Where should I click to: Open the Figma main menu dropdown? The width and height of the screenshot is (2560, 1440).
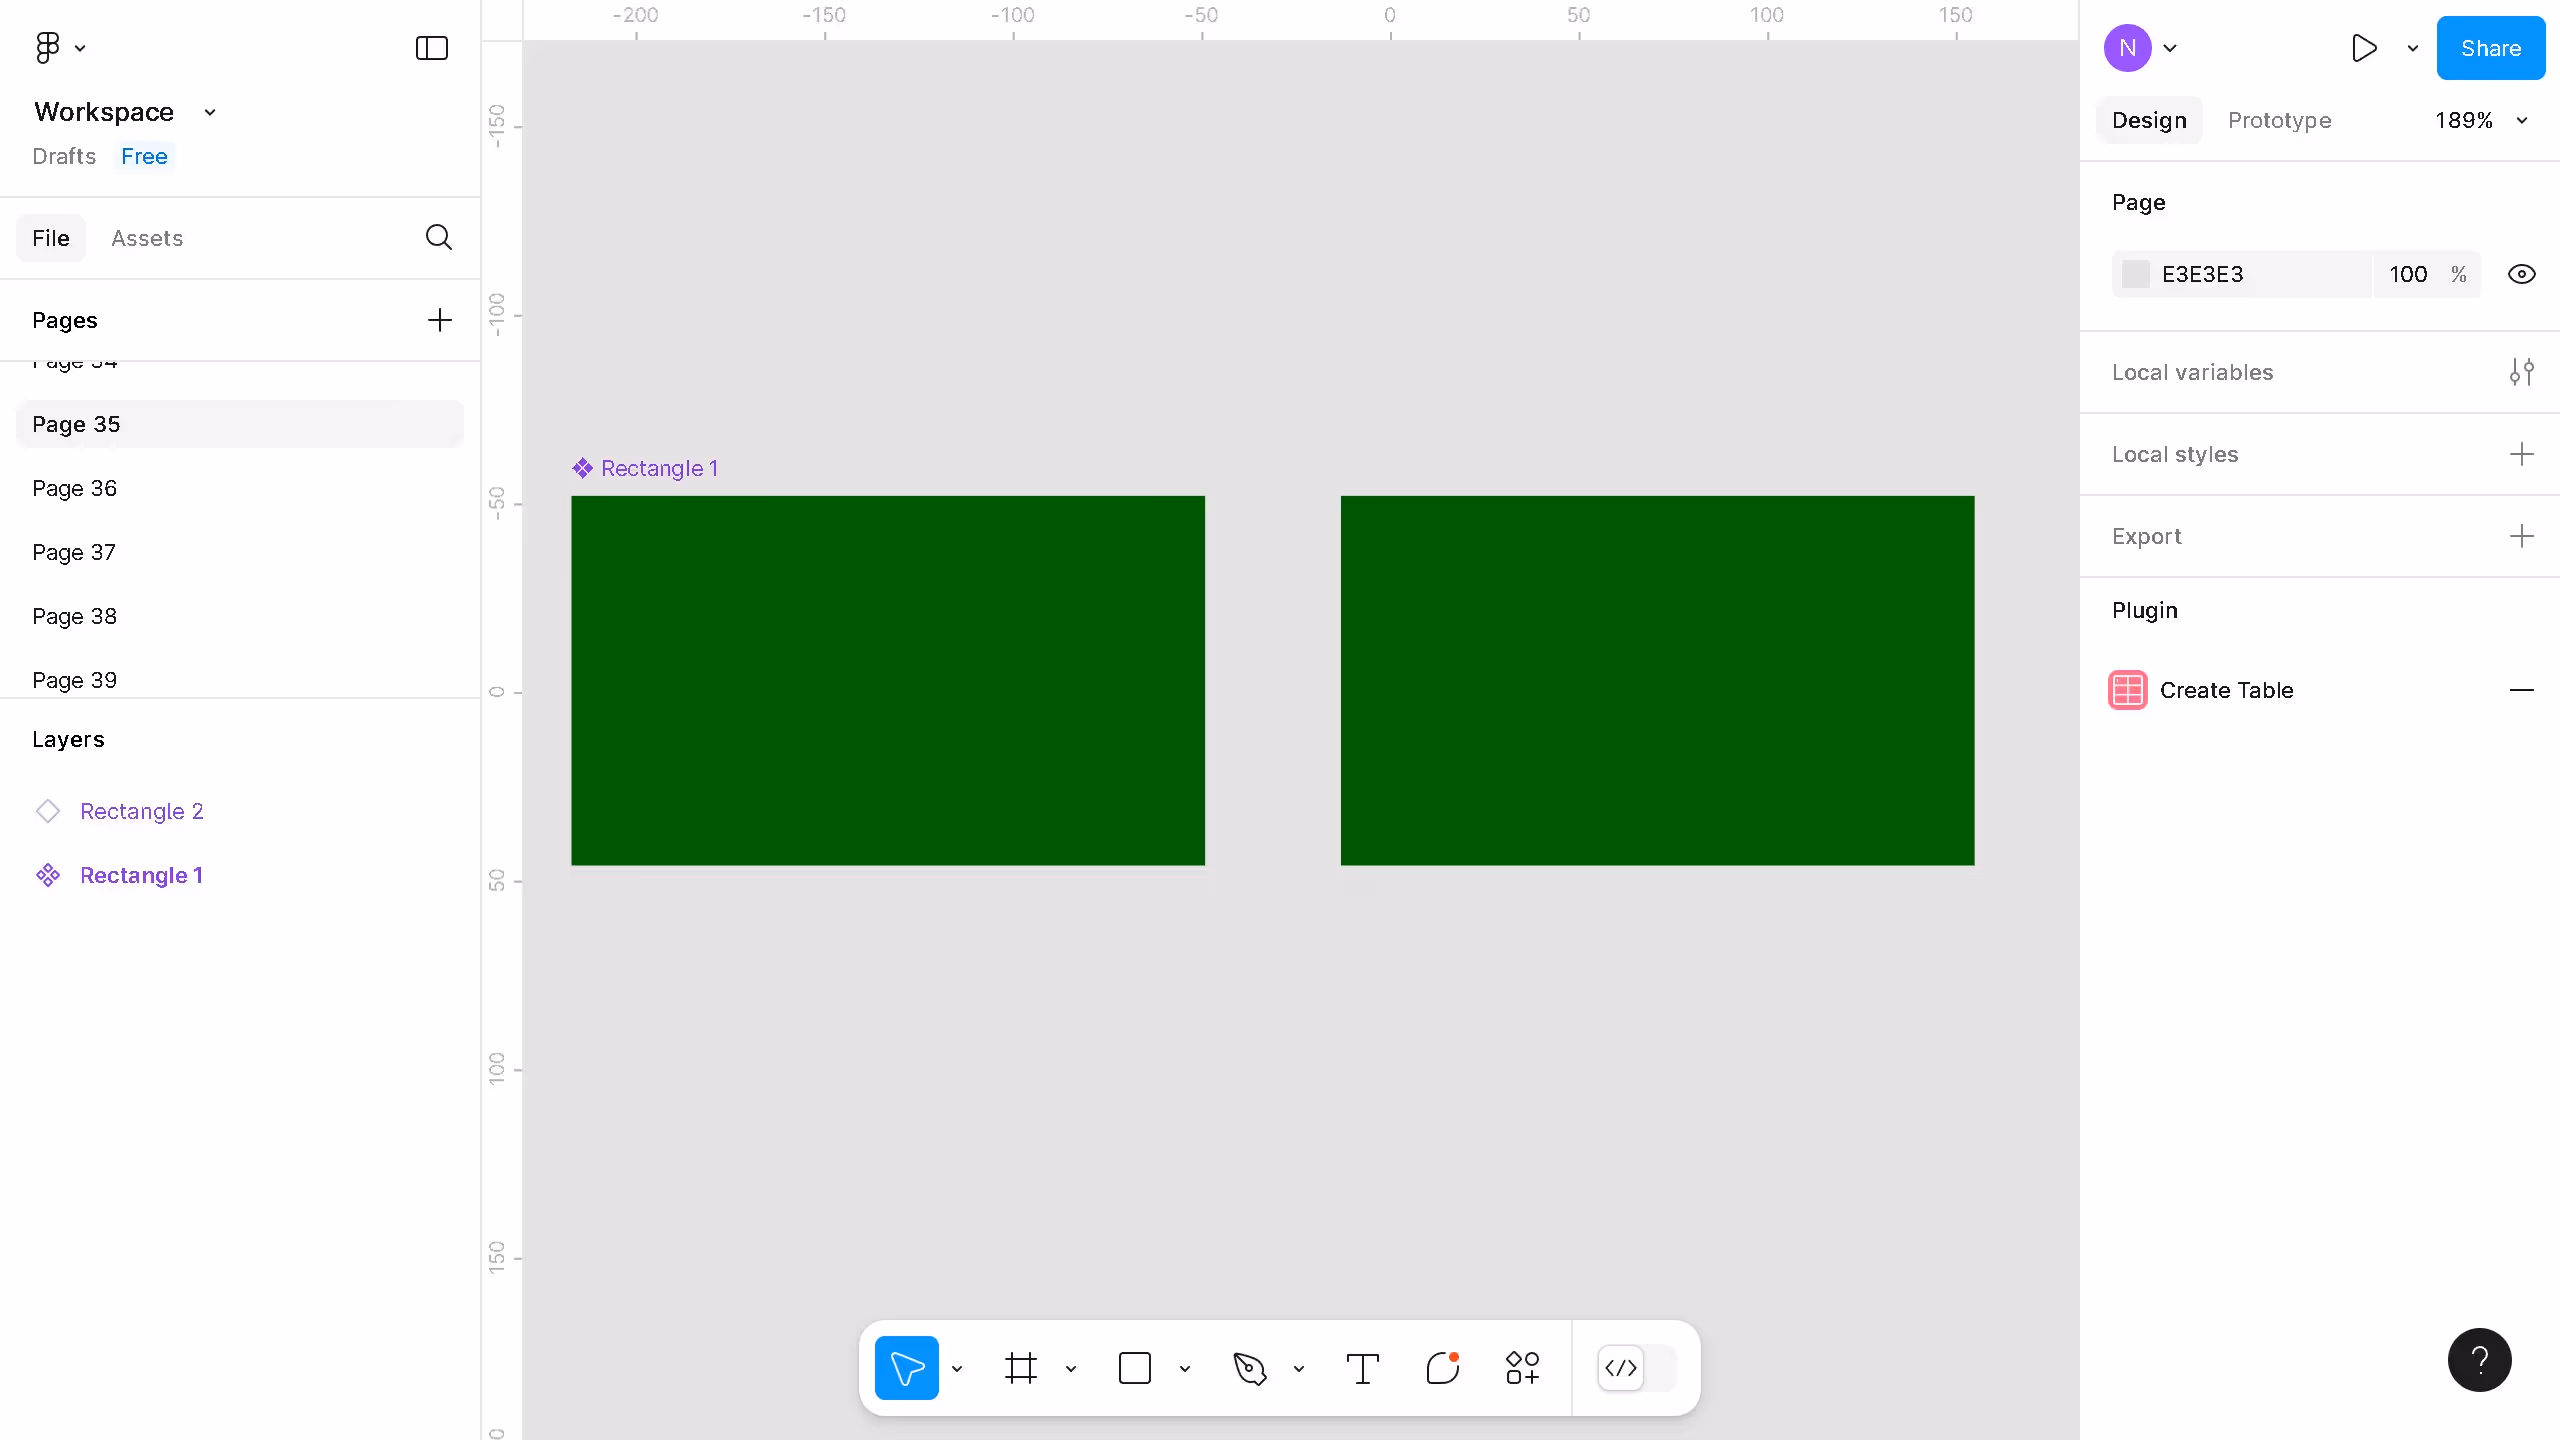click(x=60, y=48)
